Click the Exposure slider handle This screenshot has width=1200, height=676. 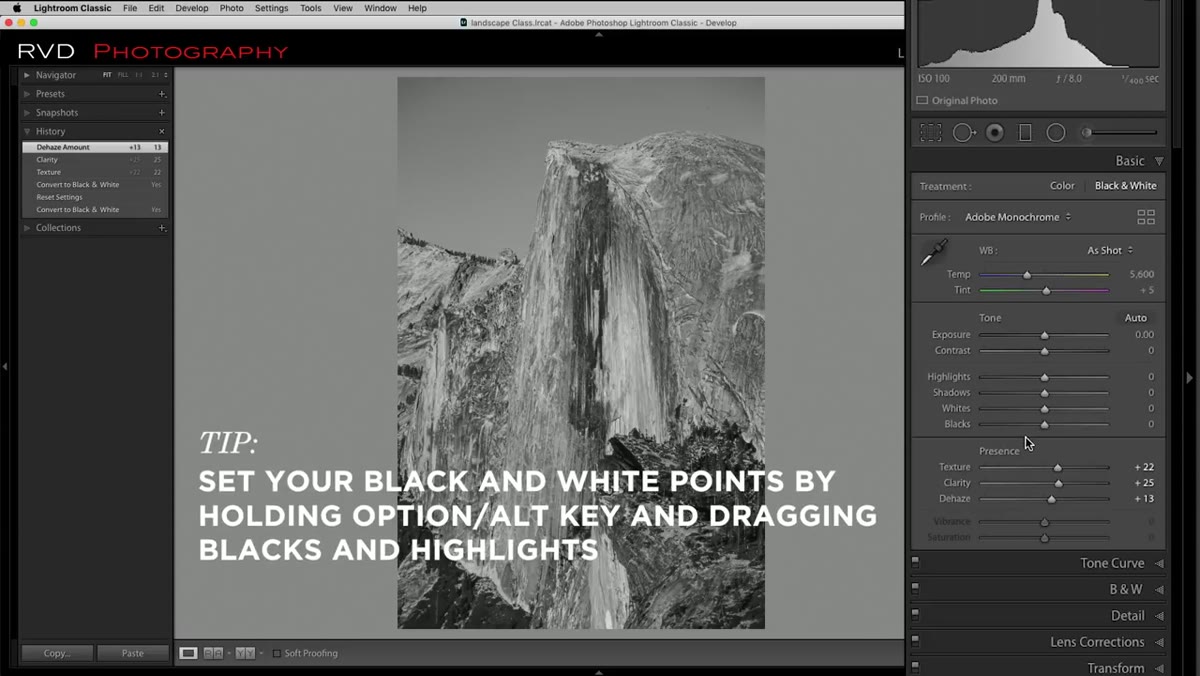click(1044, 335)
